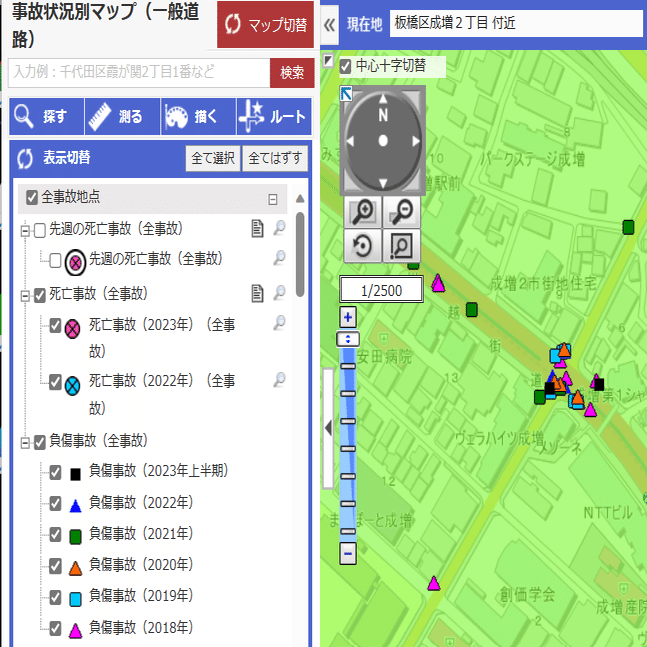This screenshot has width=647, height=647.
Task: Click the 全て選択 select-all button
Action: click(213, 158)
